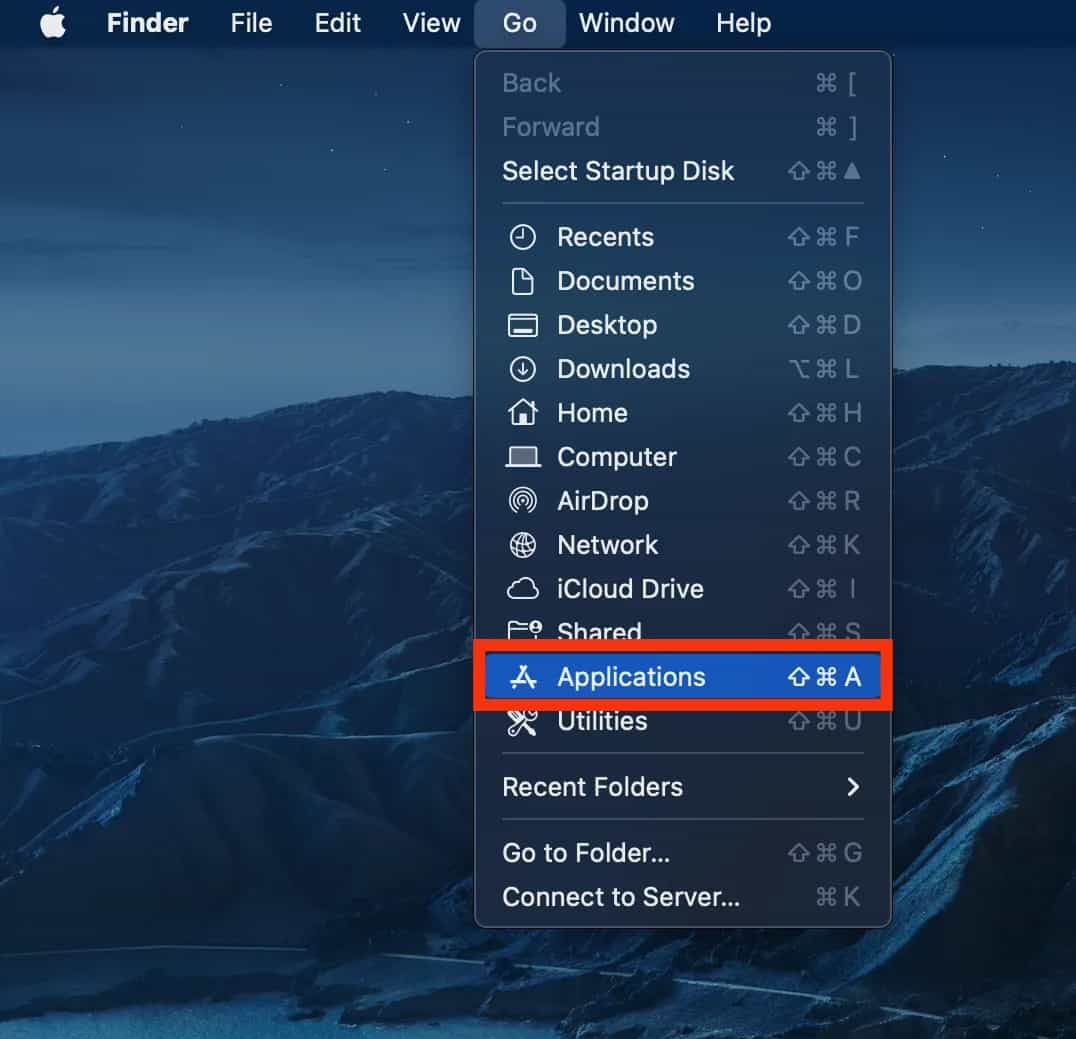1076x1039 pixels.
Task: Go to Home folder
Action: pyautogui.click(x=683, y=412)
